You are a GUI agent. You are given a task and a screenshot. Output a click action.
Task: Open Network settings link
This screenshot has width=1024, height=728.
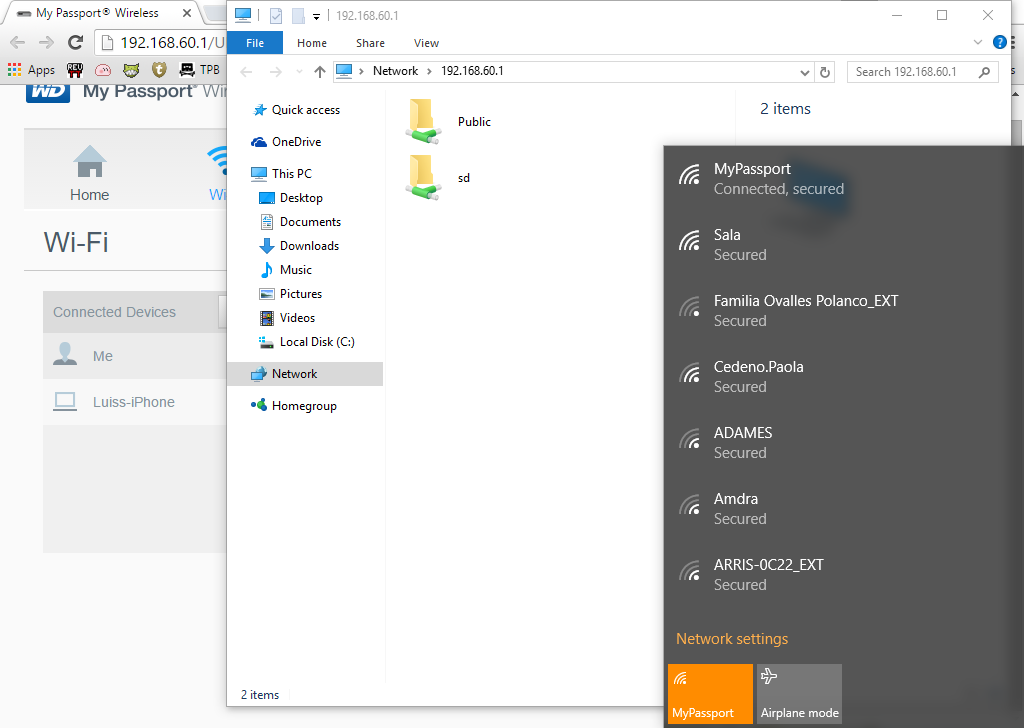coord(732,639)
